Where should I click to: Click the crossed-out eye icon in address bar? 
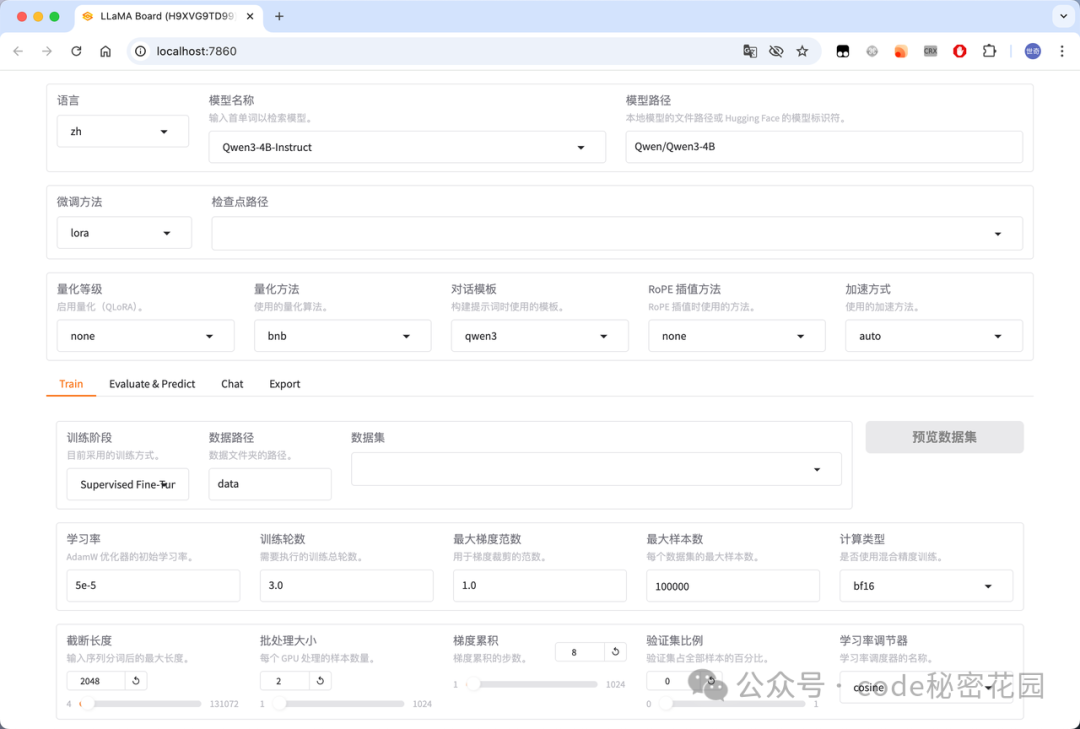pyautogui.click(x=776, y=51)
